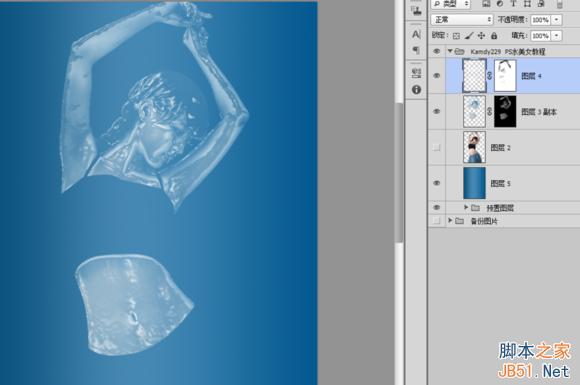Select the 备份图片 group name
The image size is (580, 385).
coord(483,221)
